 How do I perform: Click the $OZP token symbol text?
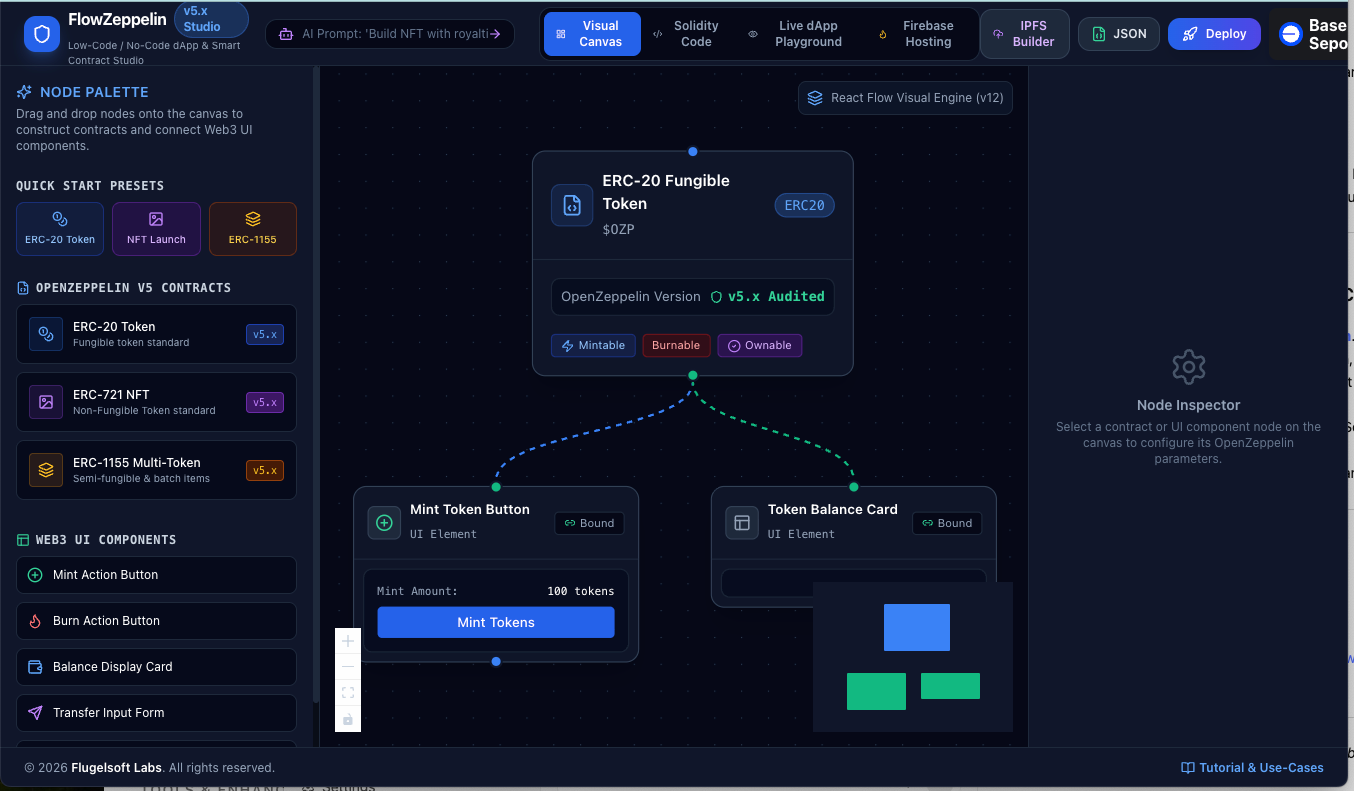coord(618,230)
